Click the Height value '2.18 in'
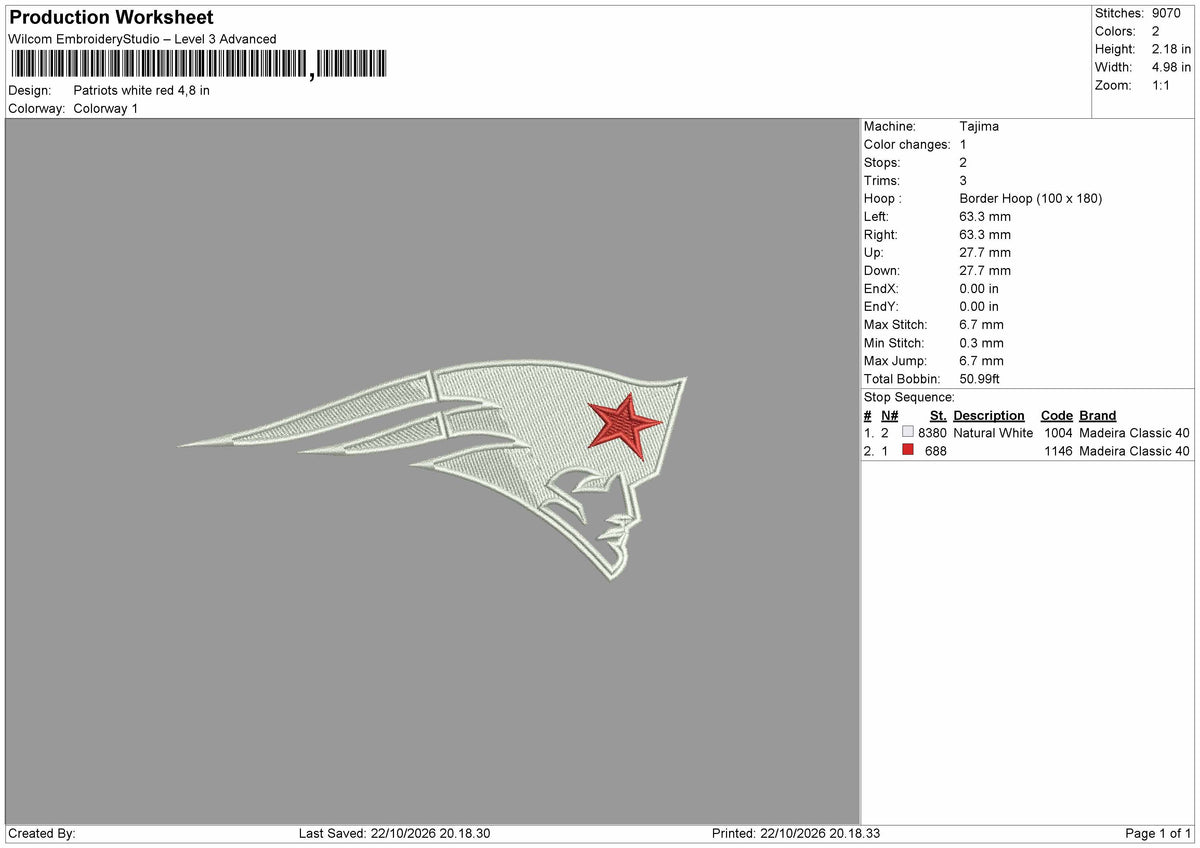Viewport: 1200px width, 848px height. coord(1172,49)
